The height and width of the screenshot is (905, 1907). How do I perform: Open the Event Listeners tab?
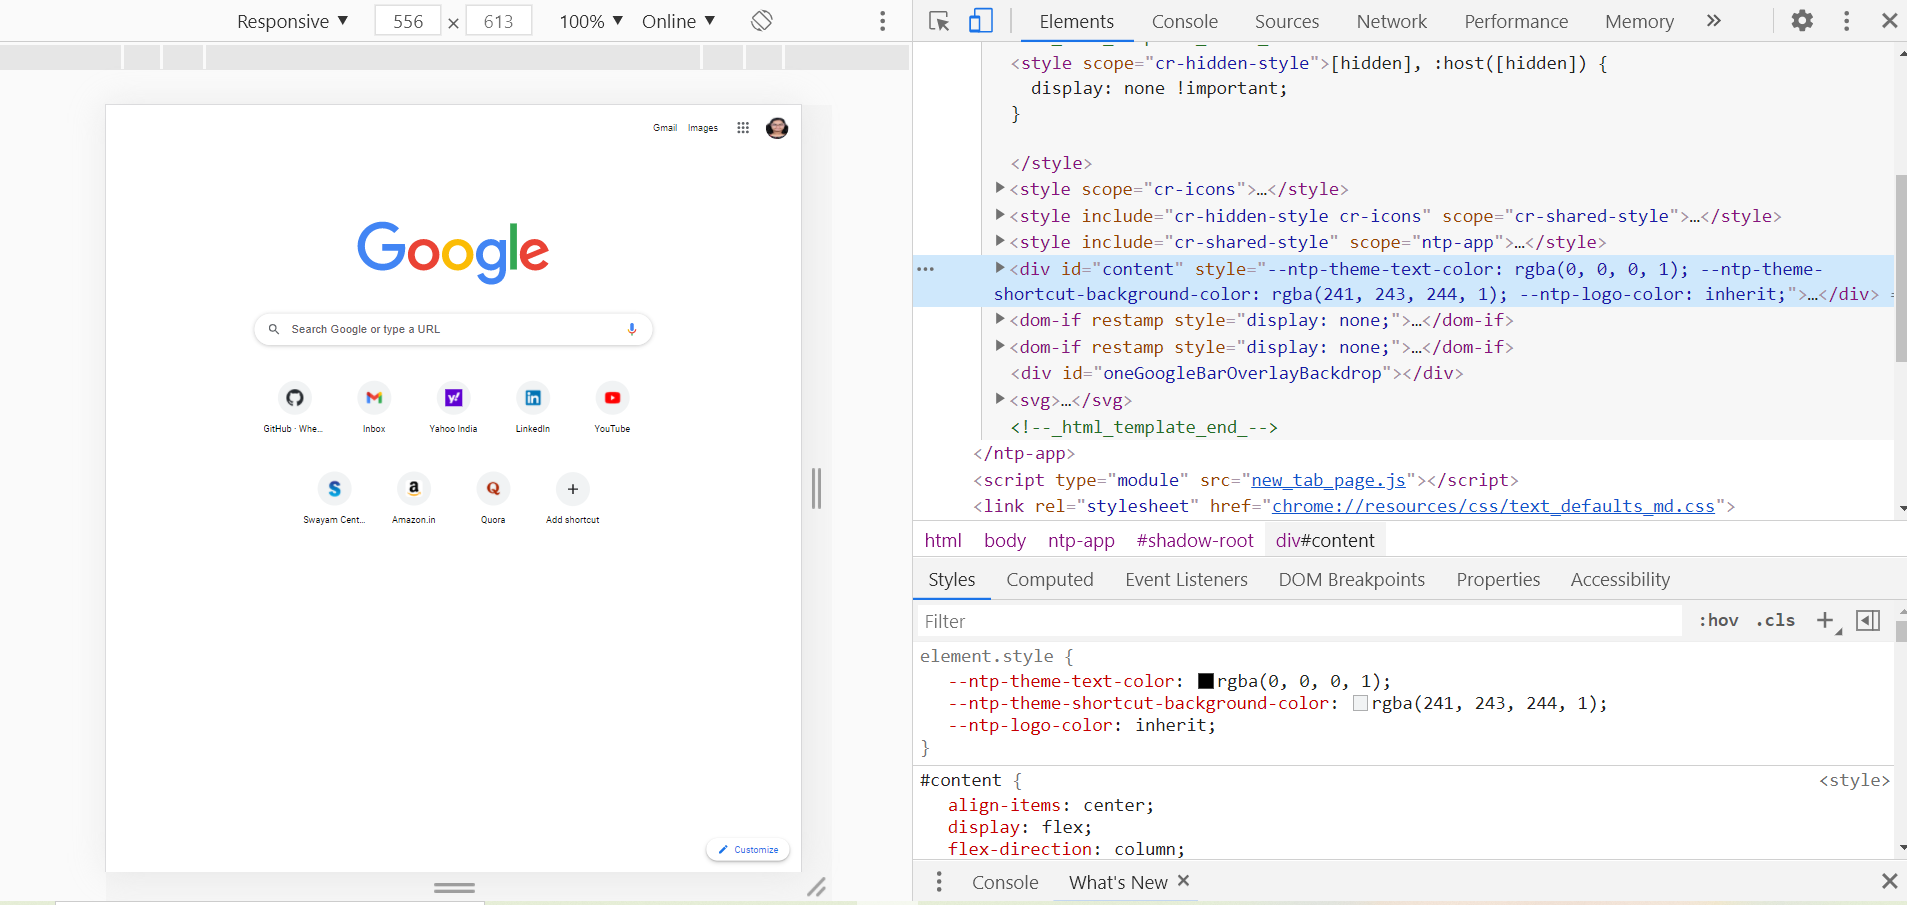coord(1186,580)
